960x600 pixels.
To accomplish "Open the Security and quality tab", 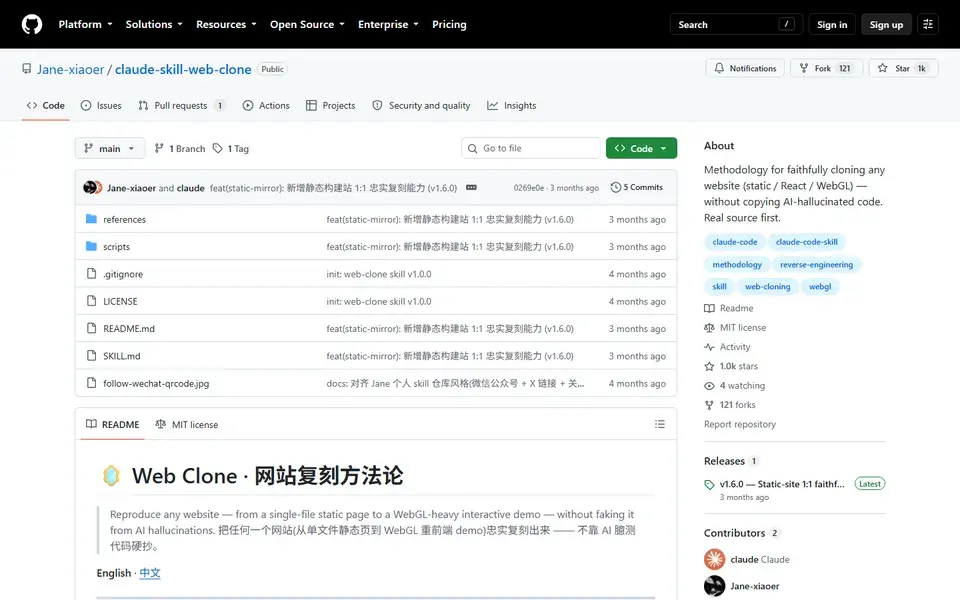I will pos(421,105).
